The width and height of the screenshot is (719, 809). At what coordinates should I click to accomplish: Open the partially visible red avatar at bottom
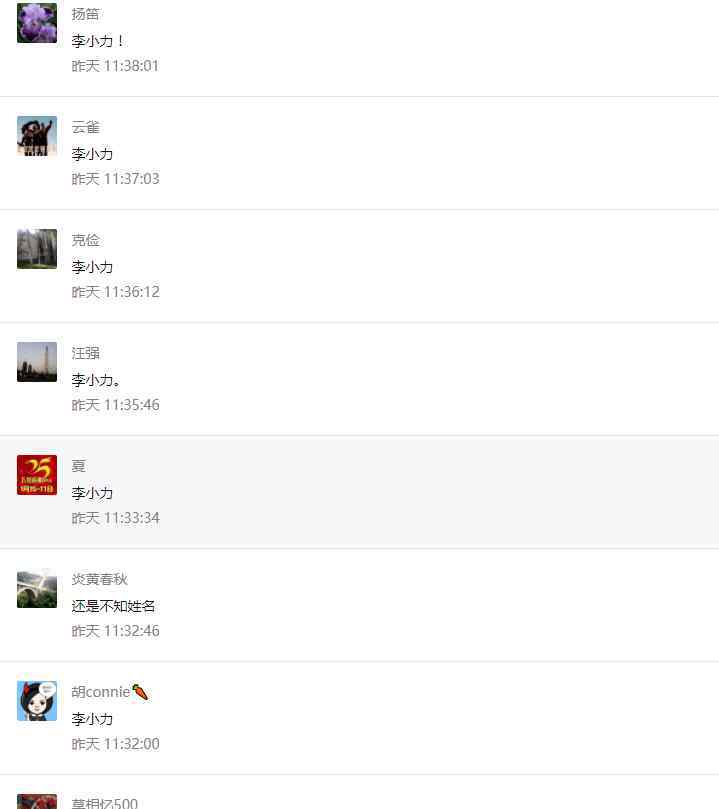(37, 801)
